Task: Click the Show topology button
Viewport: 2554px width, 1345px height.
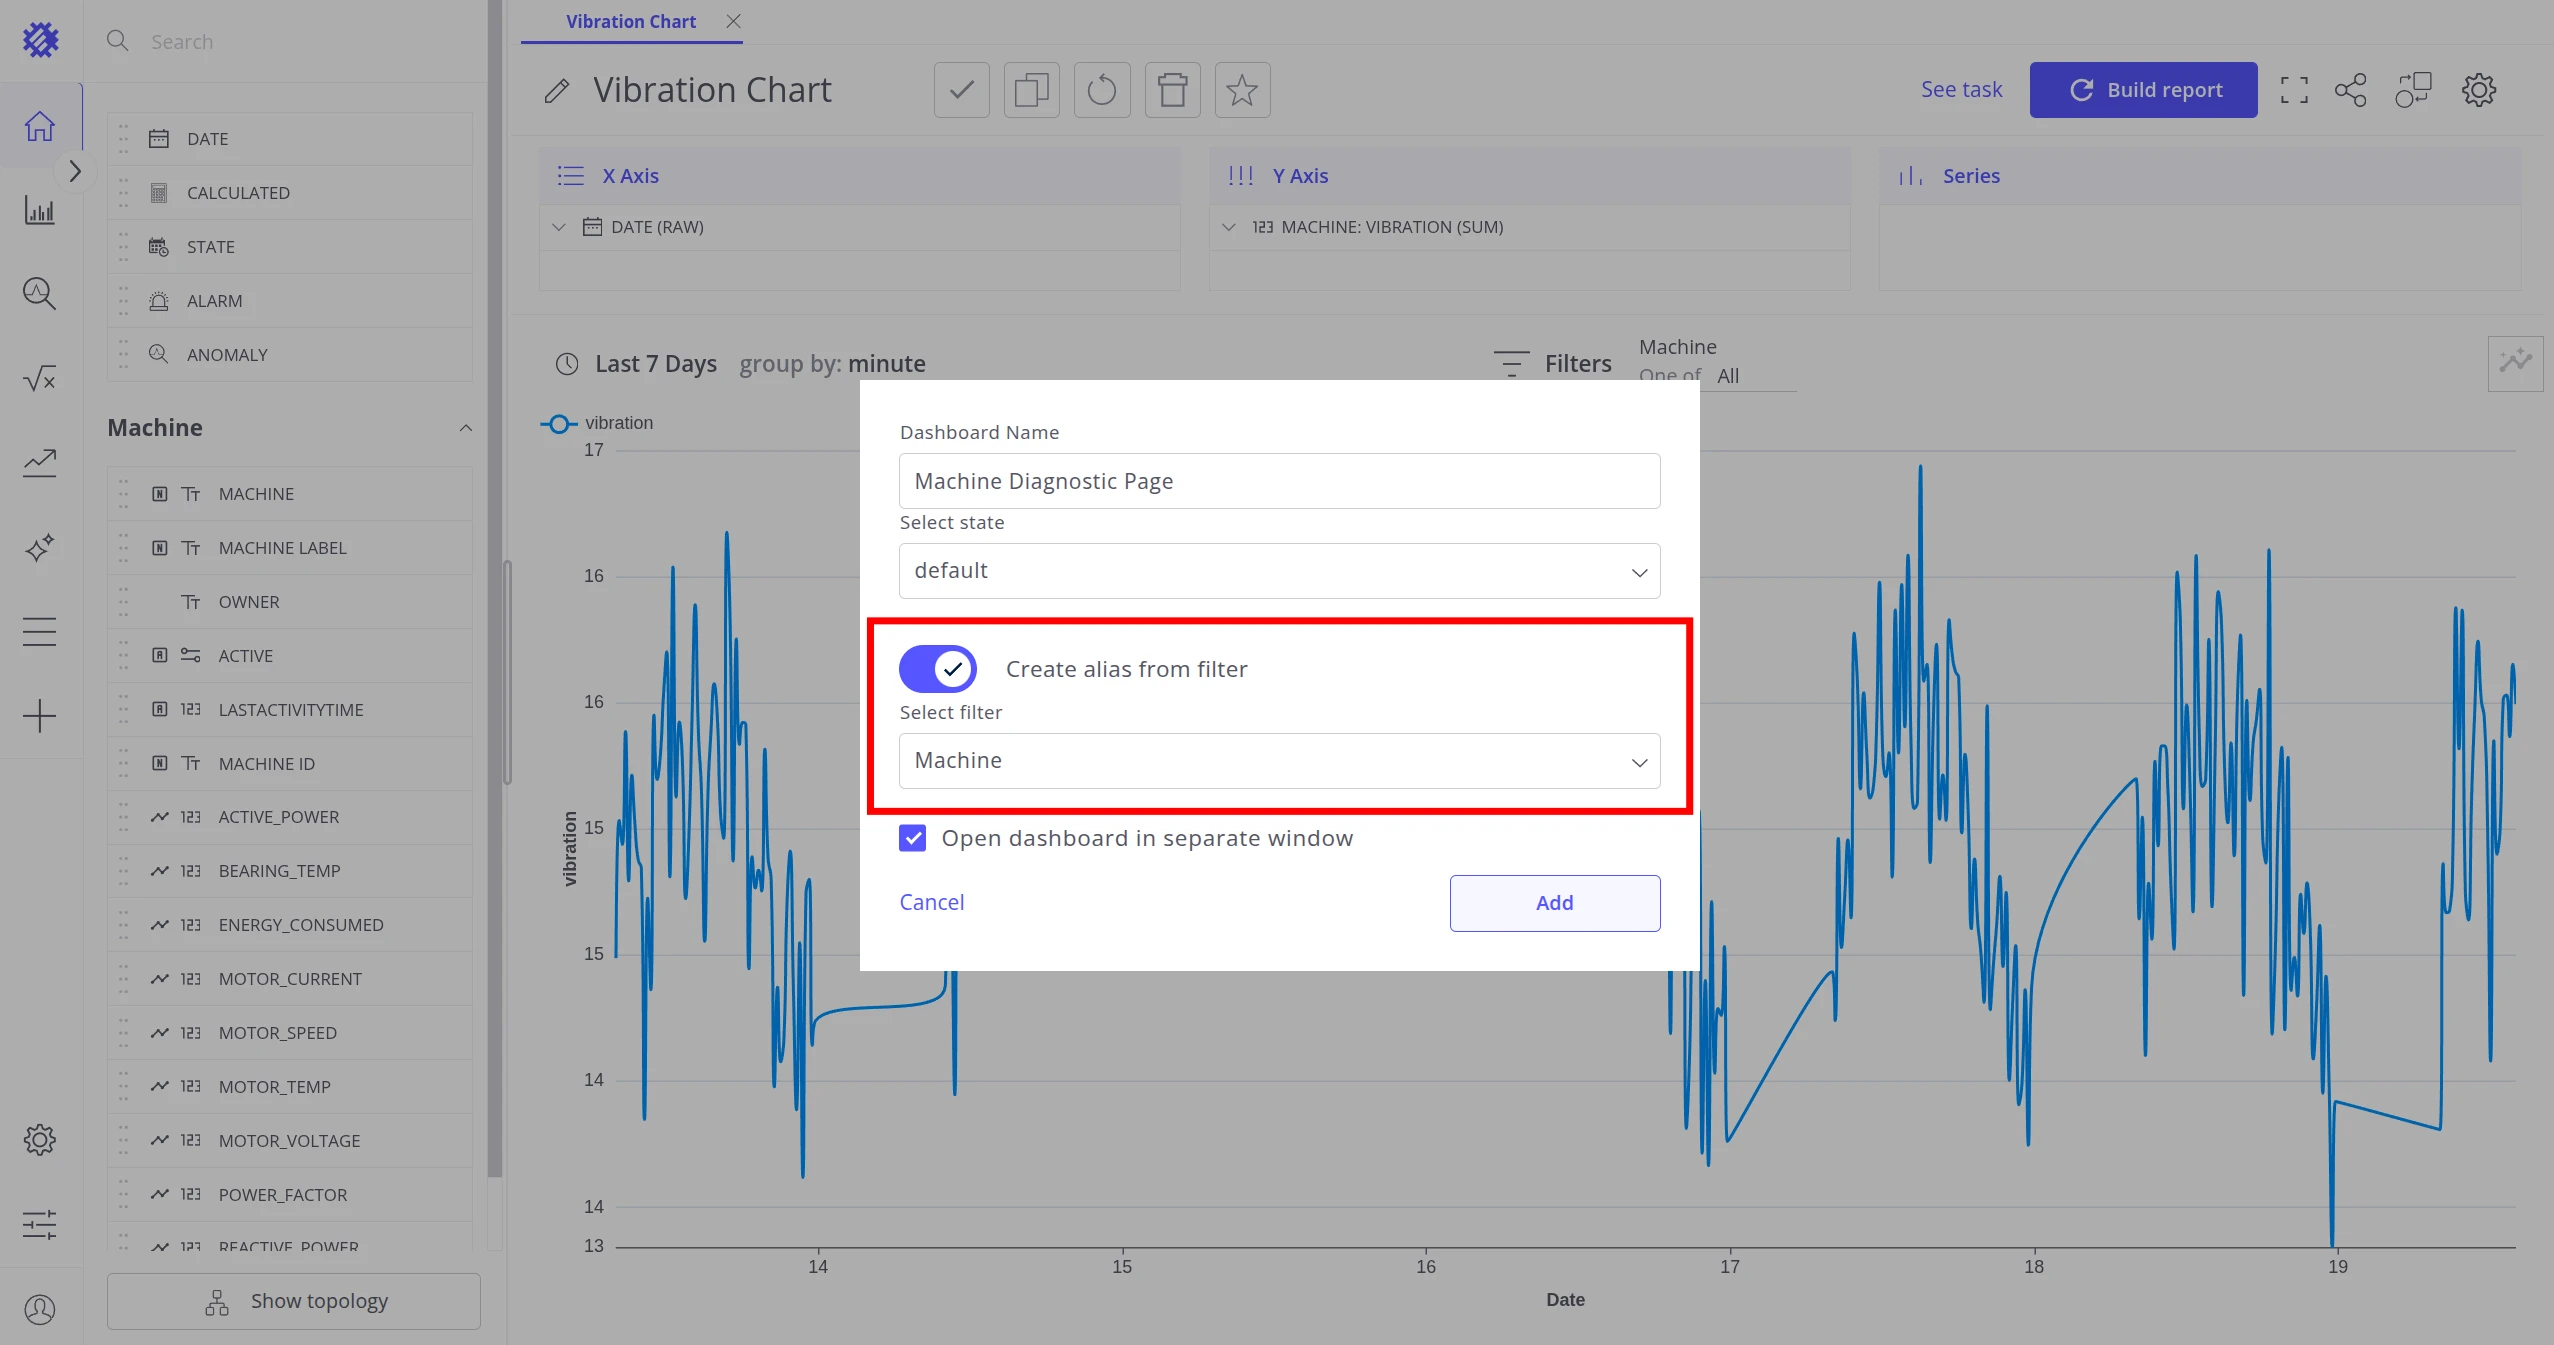Action: pos(294,1301)
